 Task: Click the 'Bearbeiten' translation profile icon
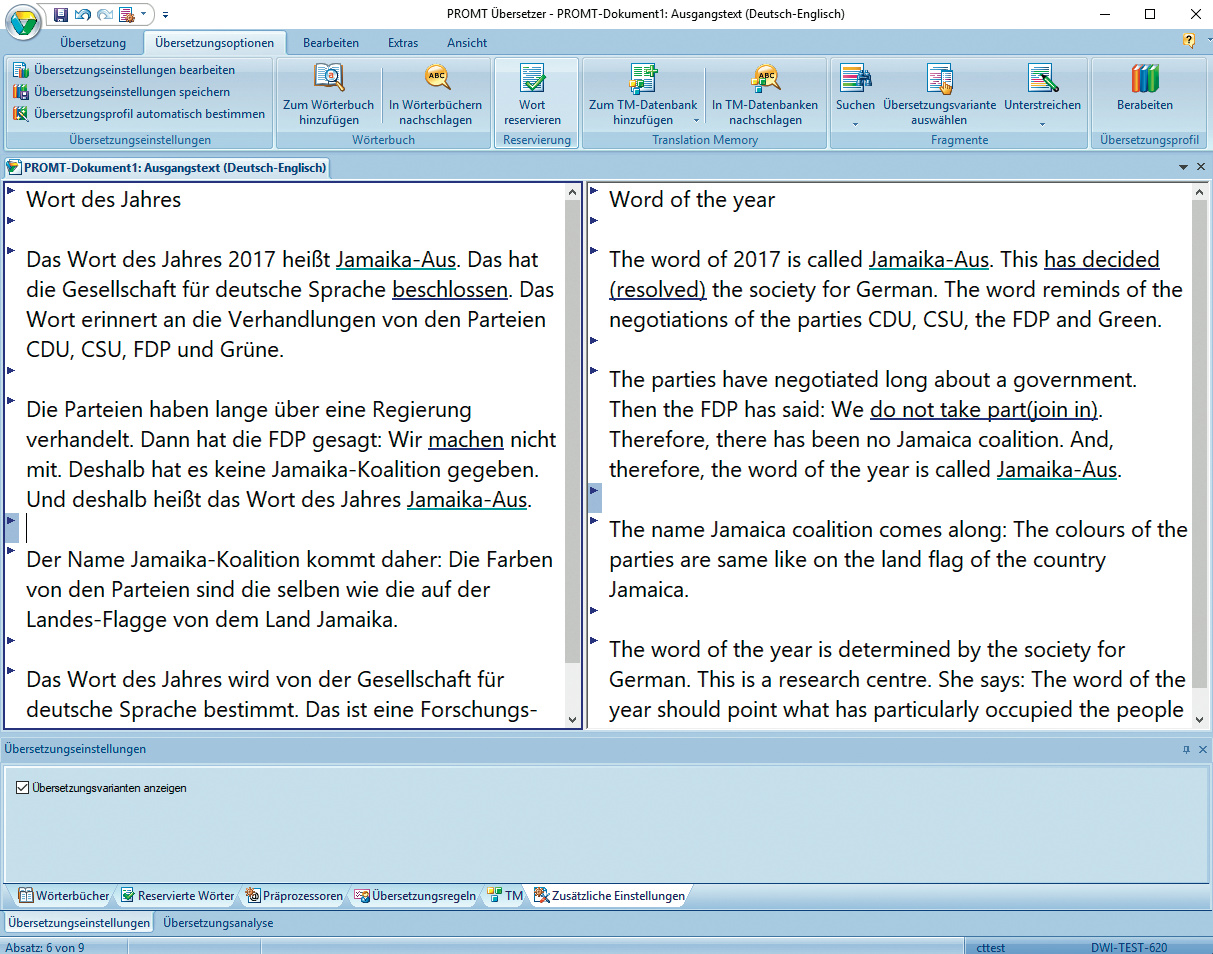1144,78
